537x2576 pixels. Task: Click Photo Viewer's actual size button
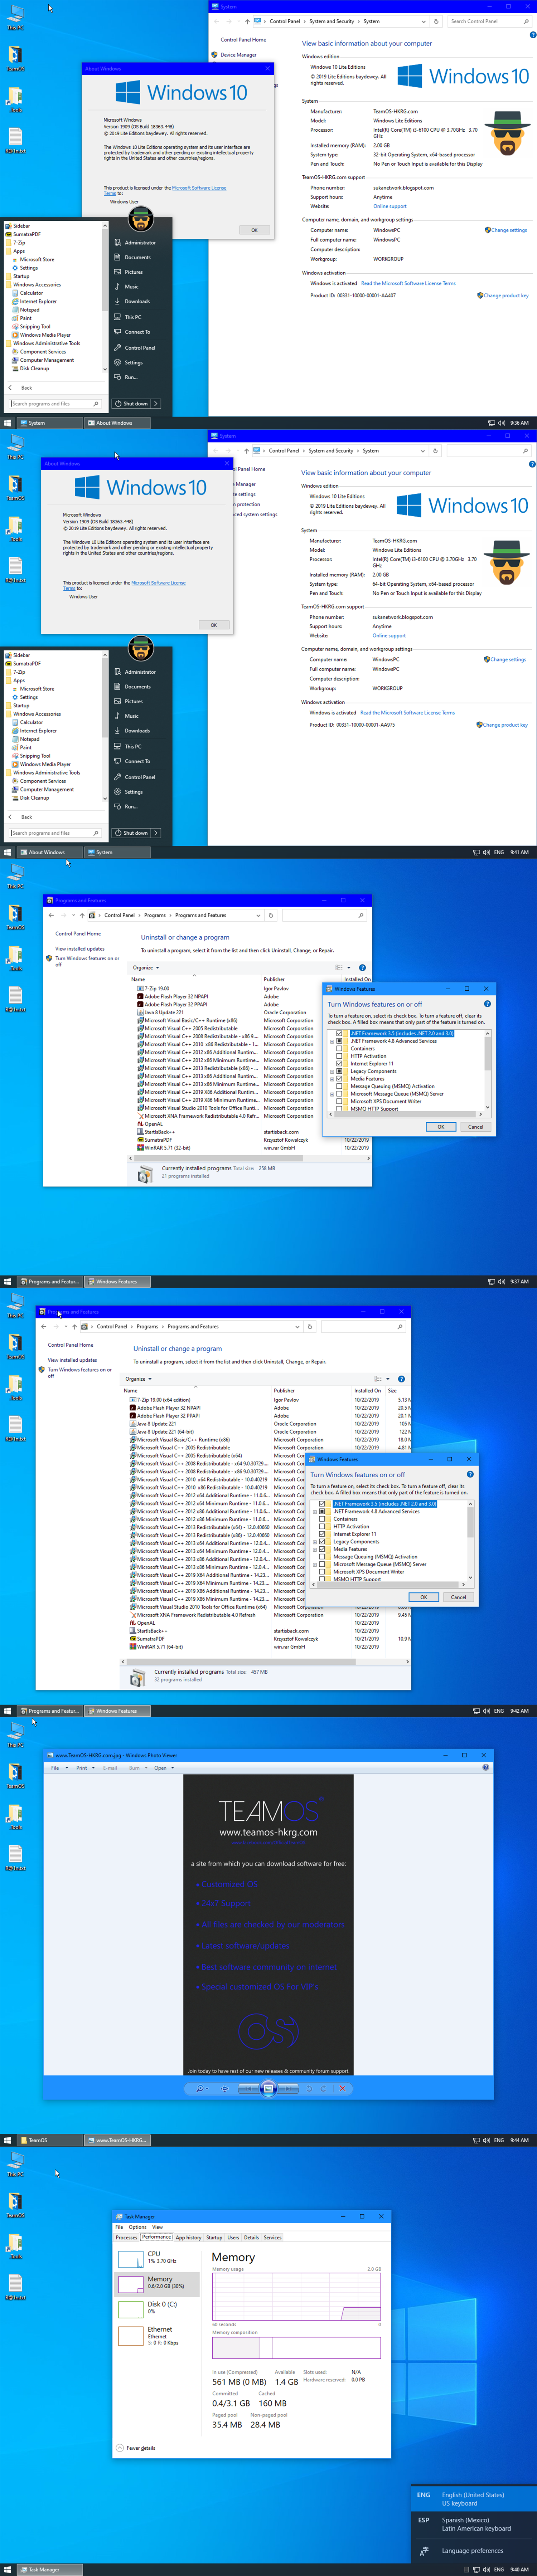point(224,2089)
